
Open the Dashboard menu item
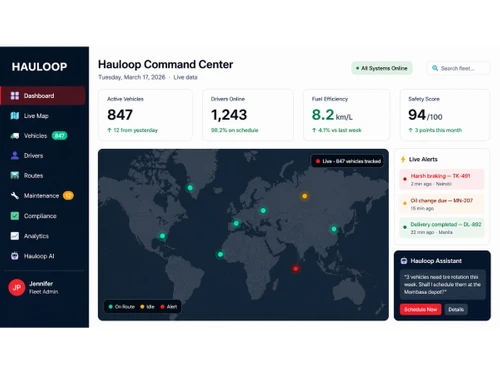43,96
